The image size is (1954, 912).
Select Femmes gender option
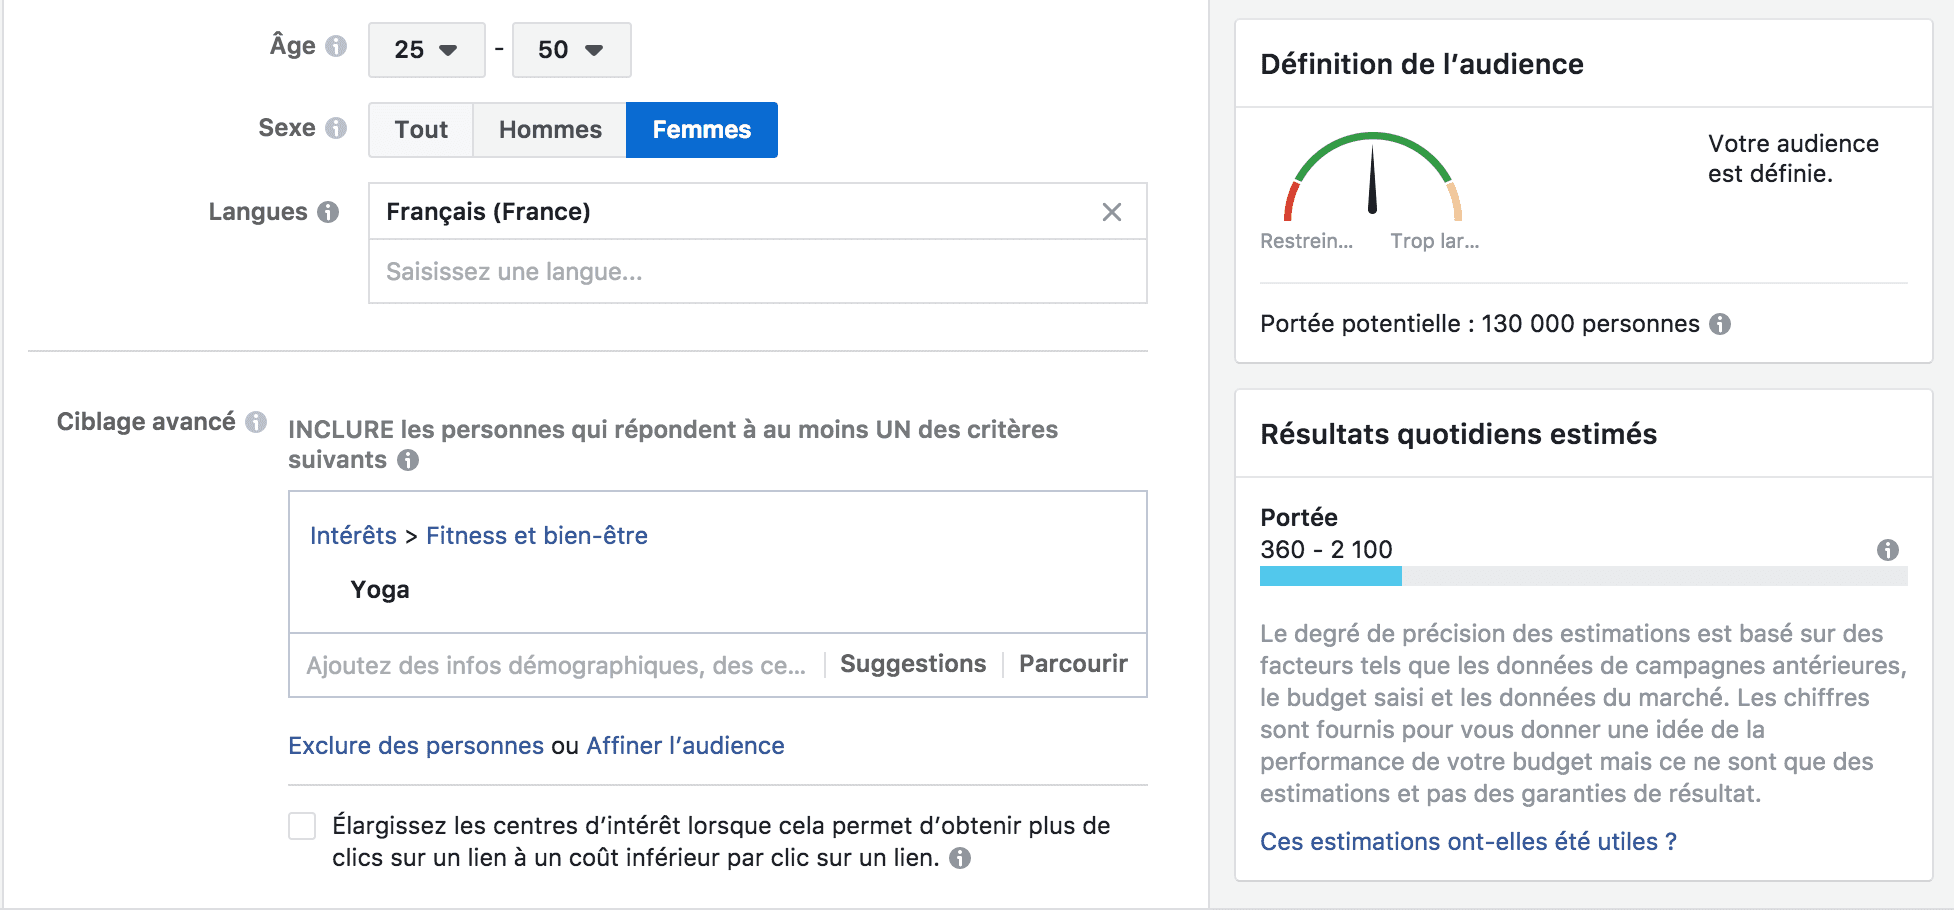(x=701, y=130)
